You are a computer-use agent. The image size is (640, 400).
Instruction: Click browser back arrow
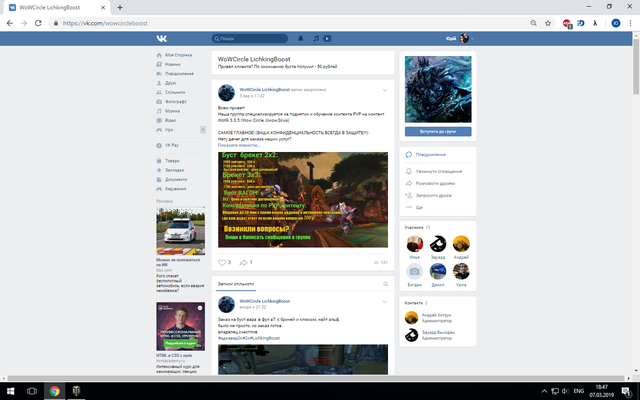(x=10, y=23)
